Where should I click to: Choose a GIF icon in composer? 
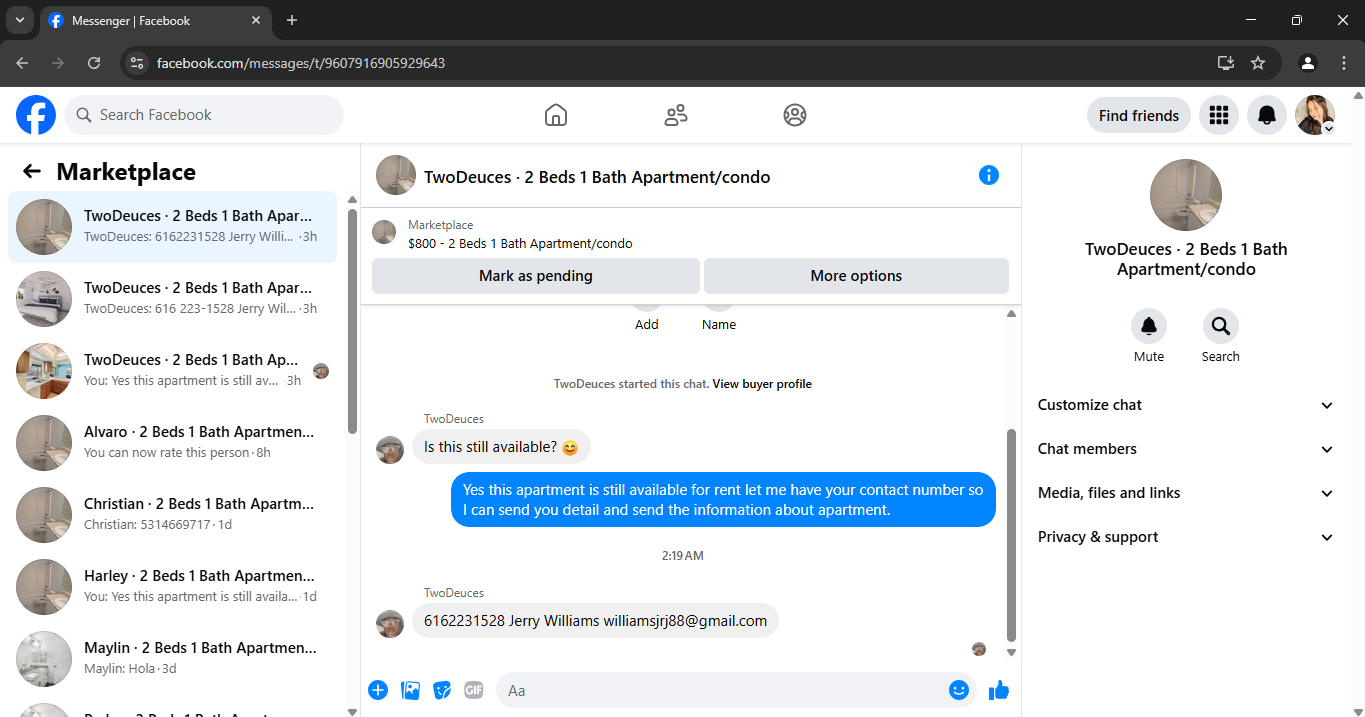click(474, 690)
